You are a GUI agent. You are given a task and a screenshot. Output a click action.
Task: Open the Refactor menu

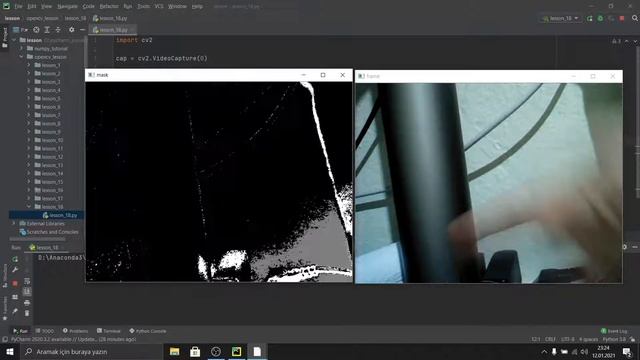click(x=109, y=7)
